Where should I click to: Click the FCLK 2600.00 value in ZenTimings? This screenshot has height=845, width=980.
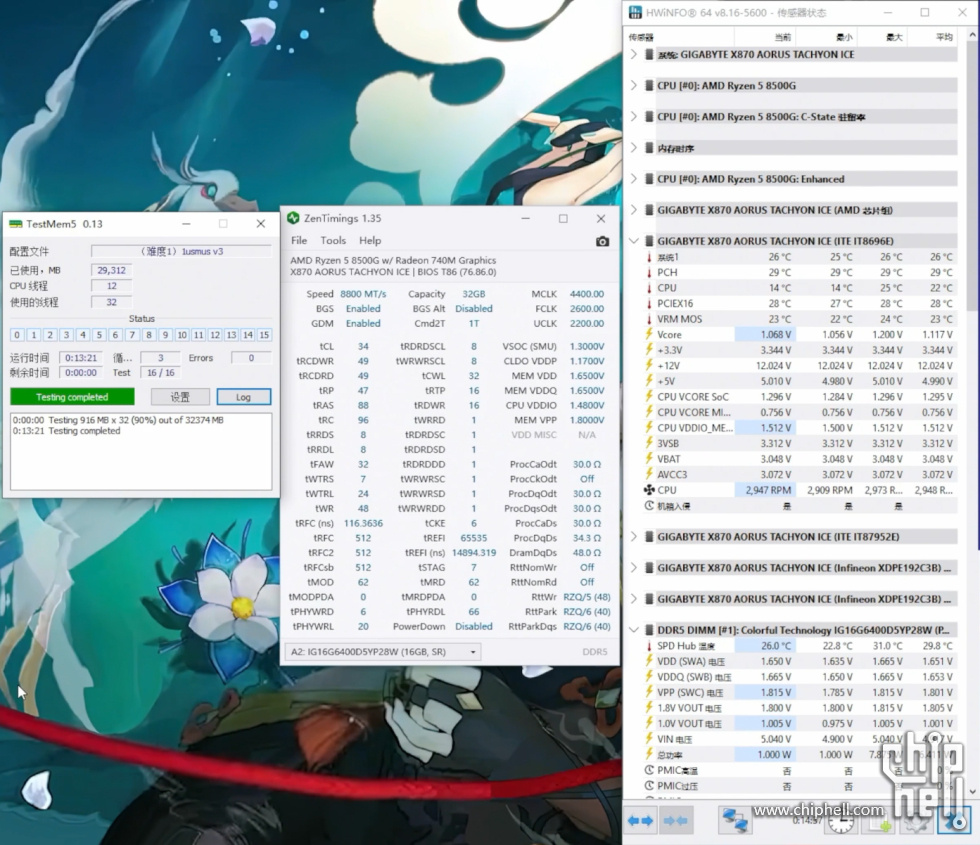587,309
